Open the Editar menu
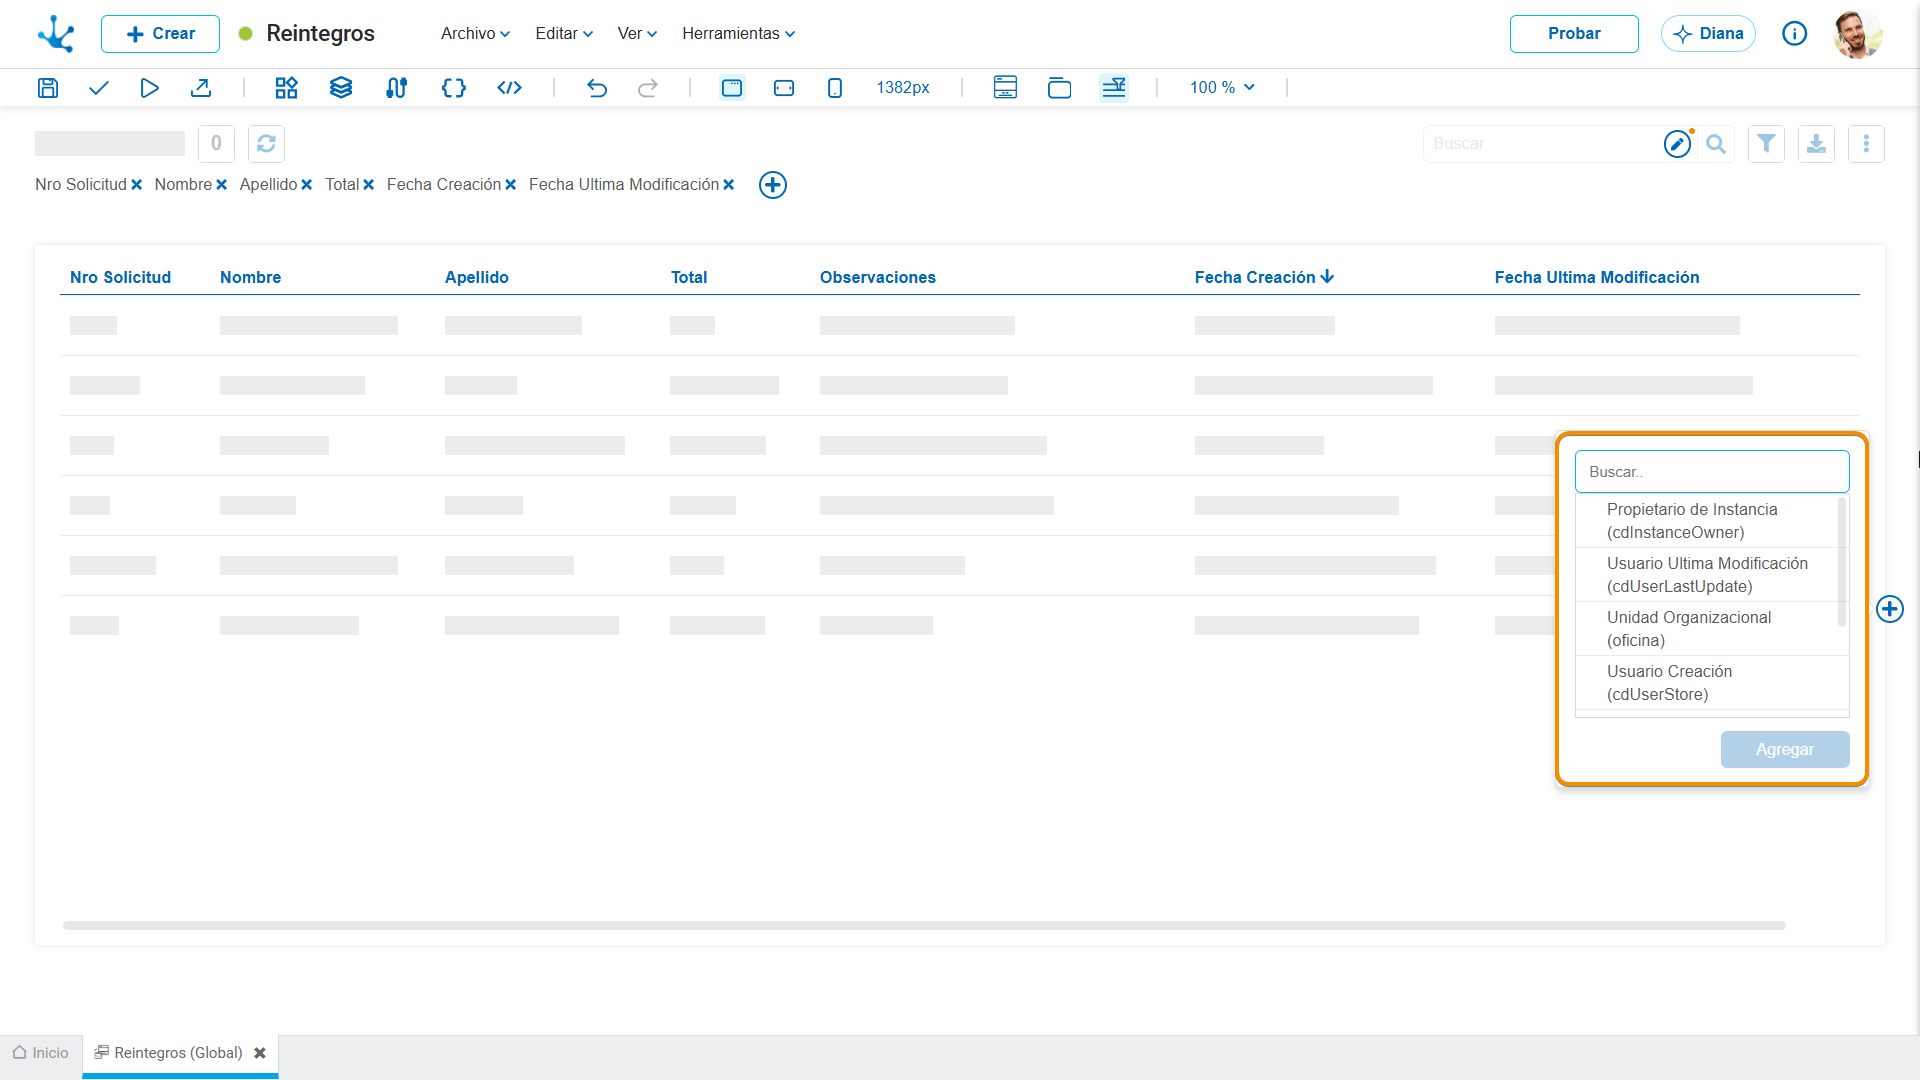Viewport: 1920px width, 1080px height. 564,34
